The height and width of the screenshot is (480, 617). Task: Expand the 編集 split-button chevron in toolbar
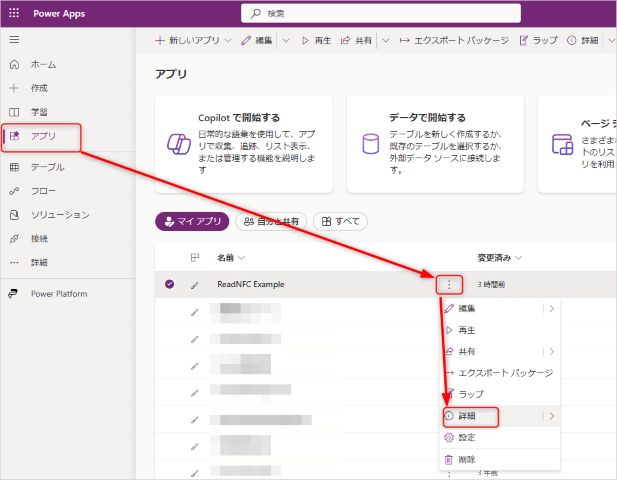286,41
